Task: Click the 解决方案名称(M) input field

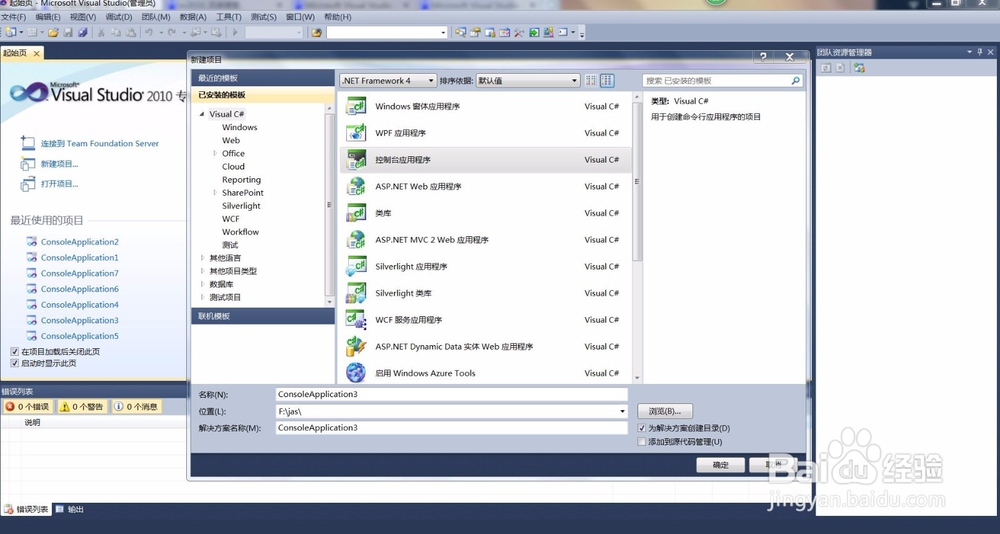Action: click(x=452, y=428)
